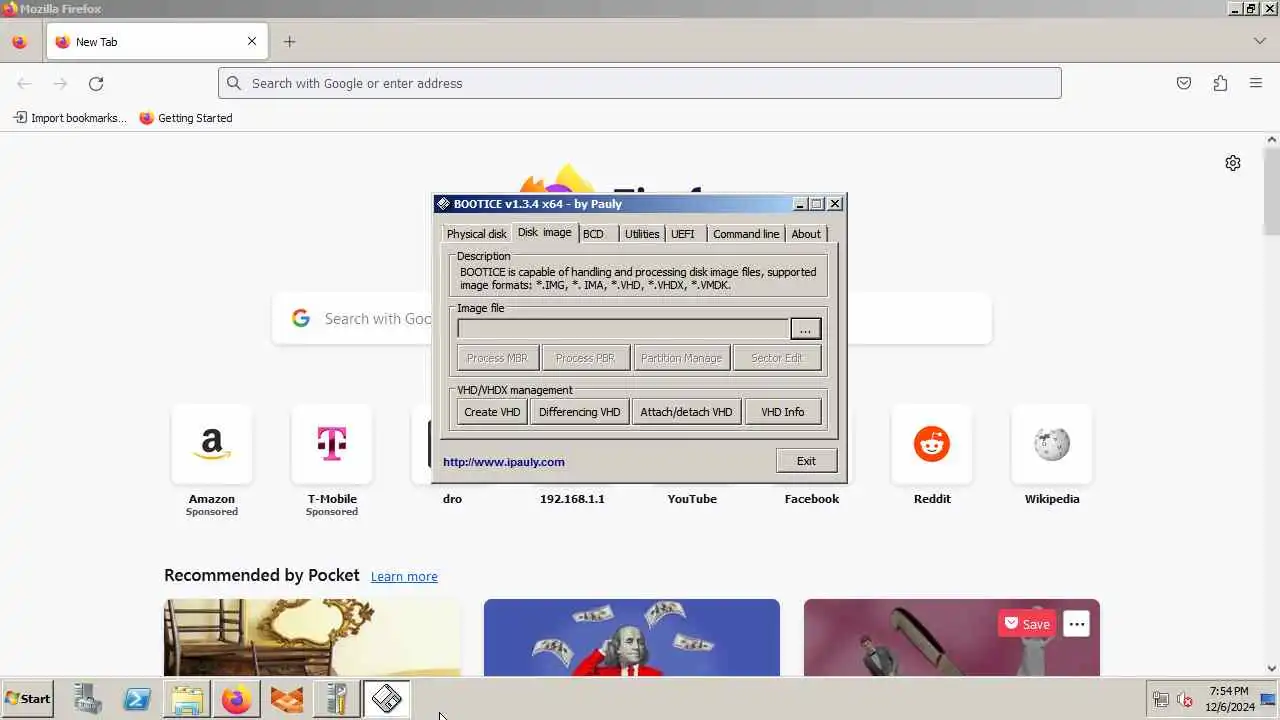This screenshot has width=1280, height=720.
Task: Open the Firefox hamburger menu
Action: click(x=1256, y=83)
